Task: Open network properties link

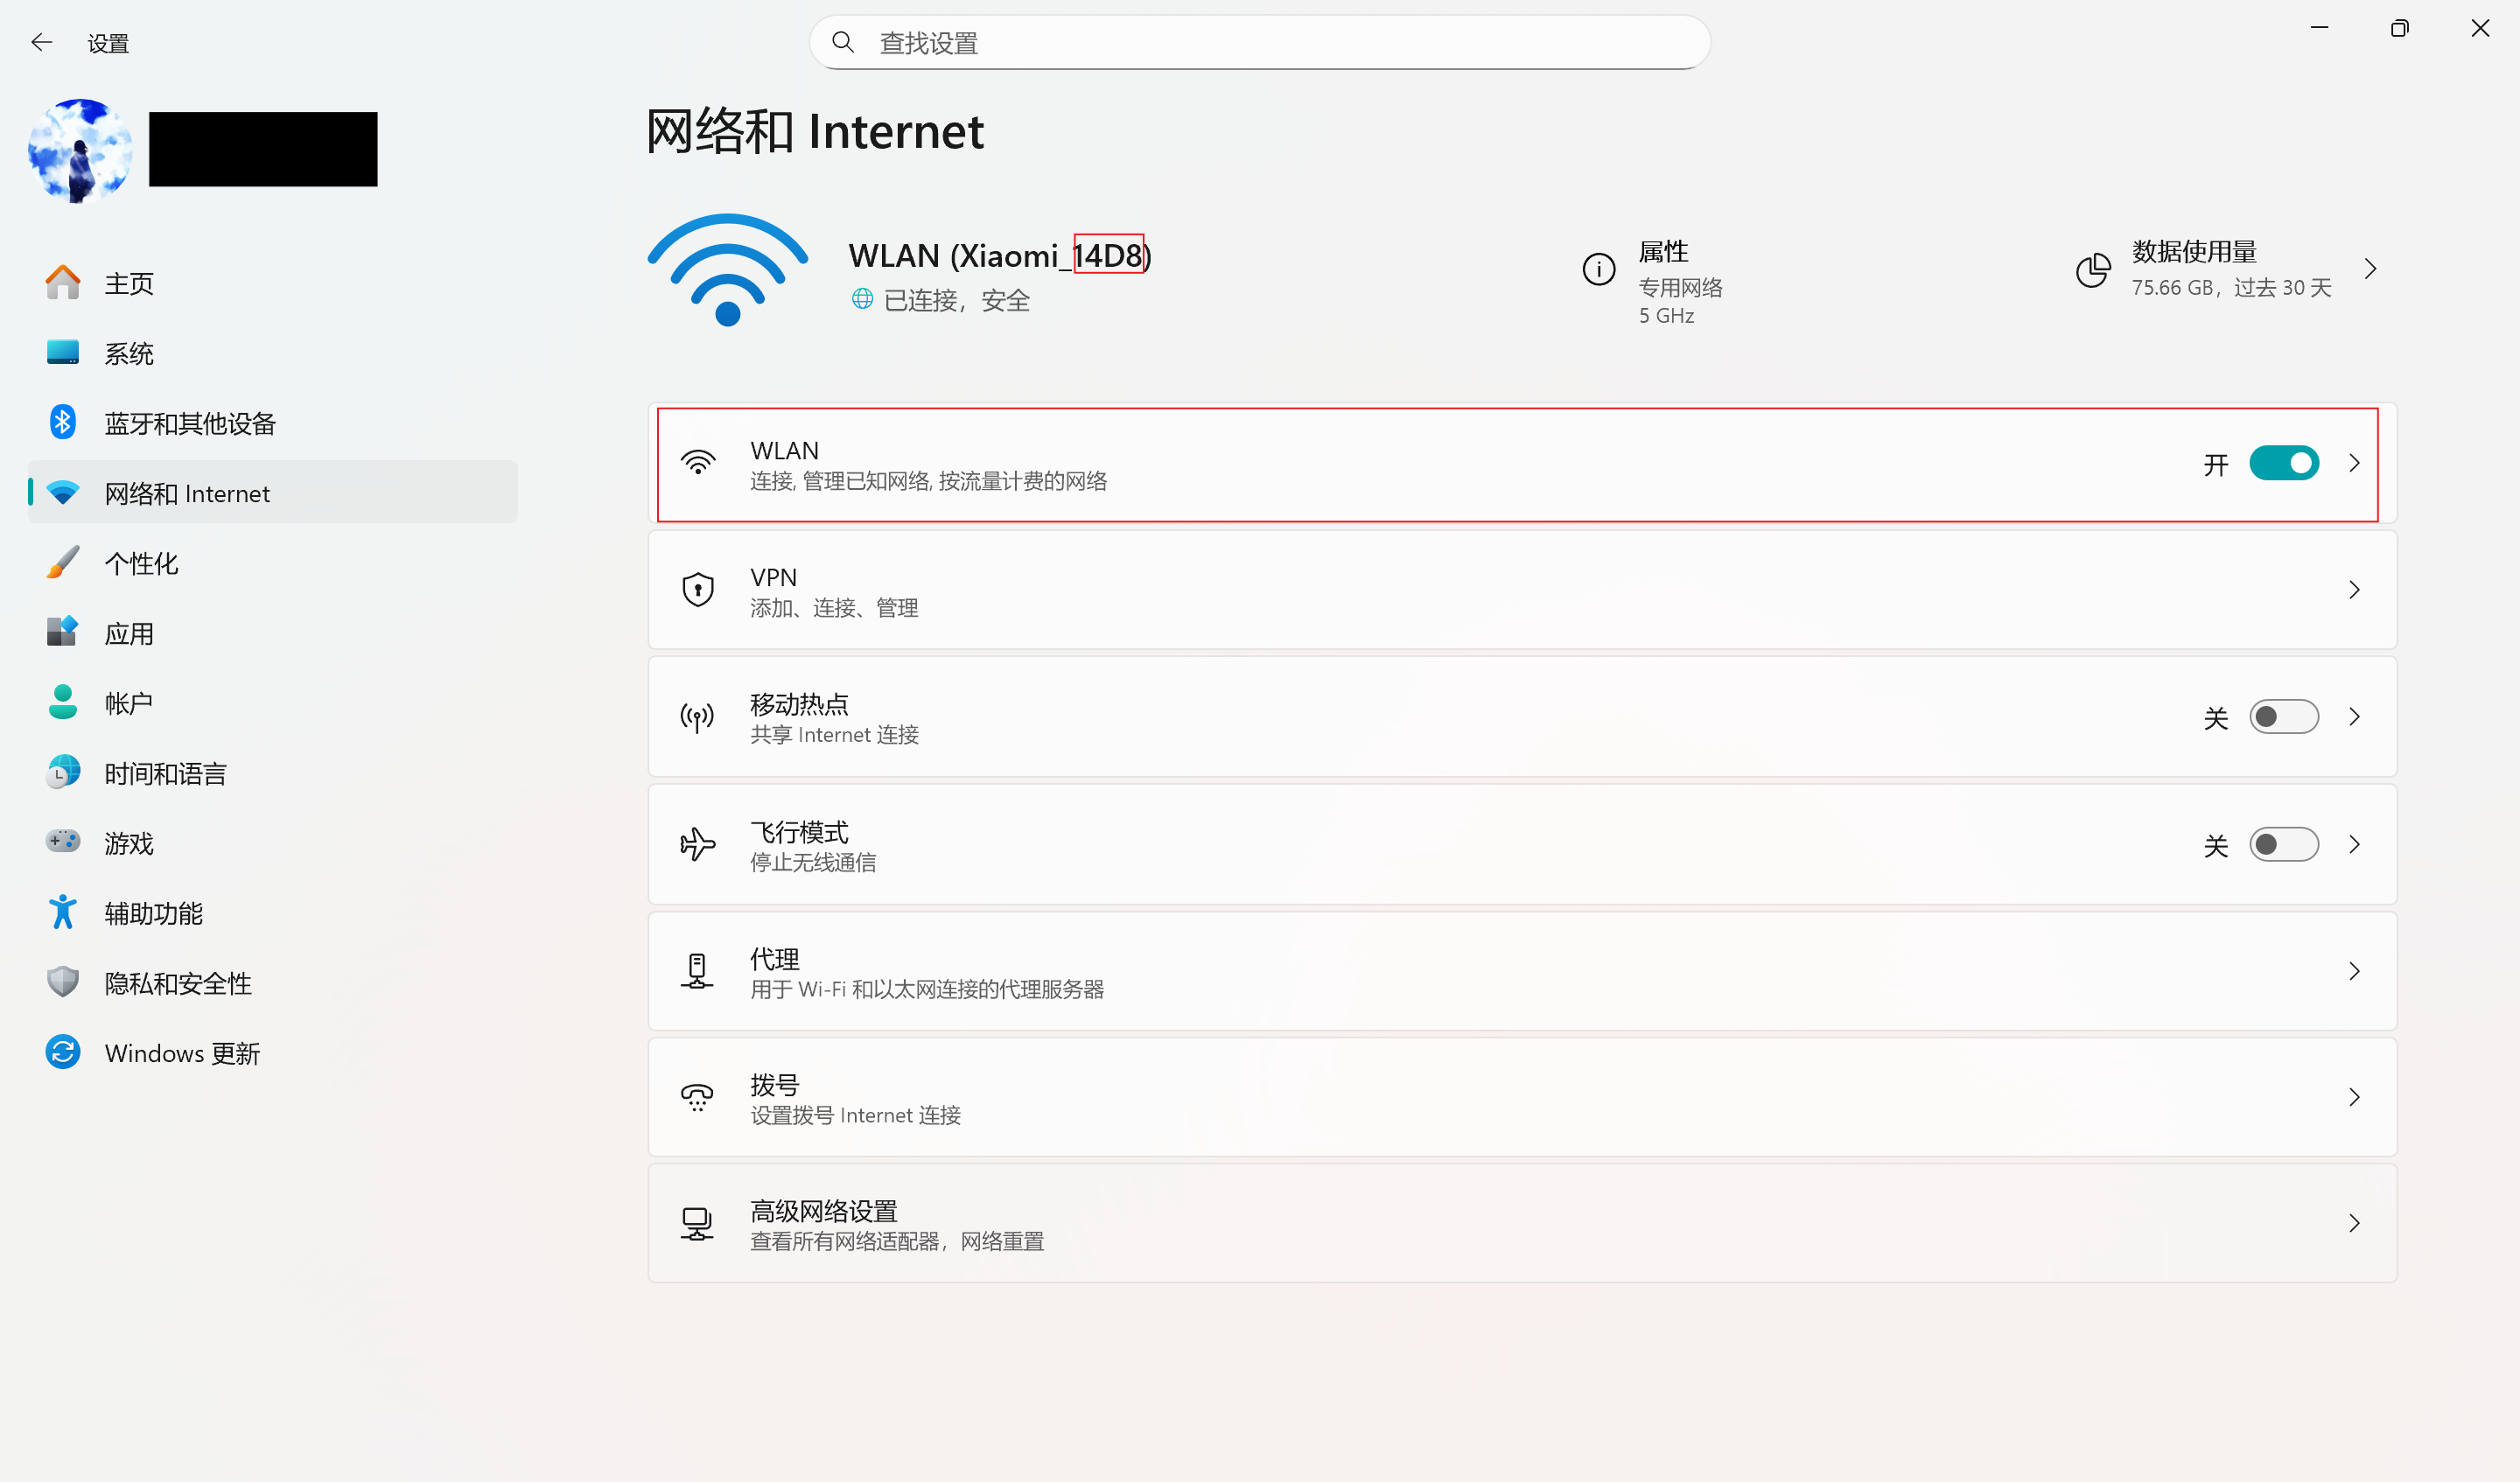Action: tap(1664, 253)
